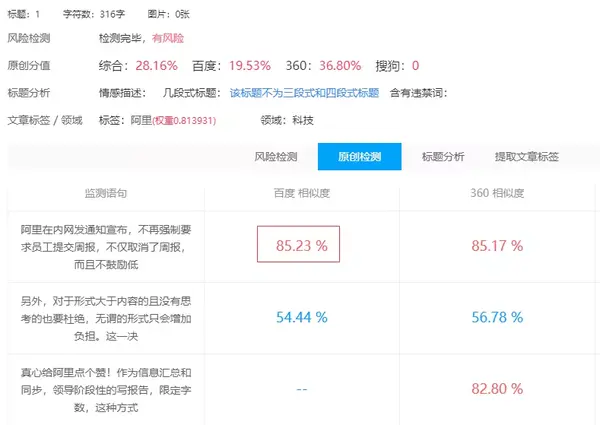Click the 阿里 tag weight 0.813931
Screen dimensions: 600x425
(184, 121)
